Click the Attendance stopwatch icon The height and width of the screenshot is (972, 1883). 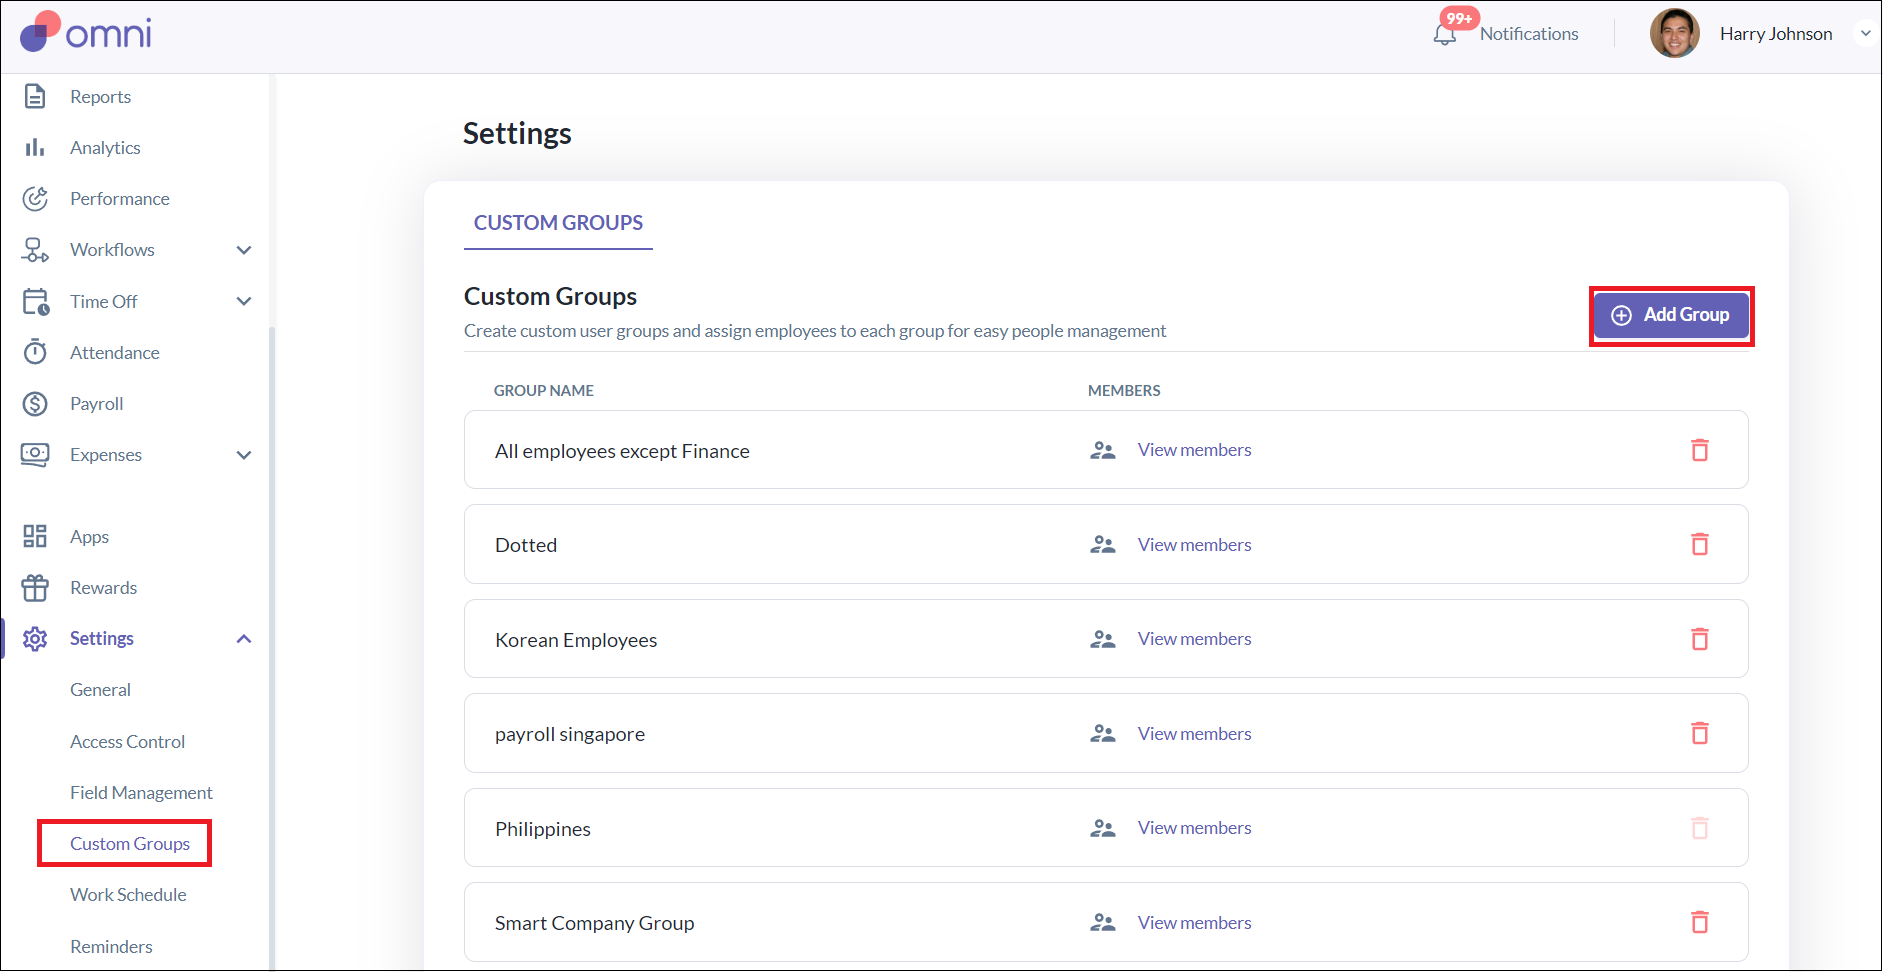pos(35,352)
